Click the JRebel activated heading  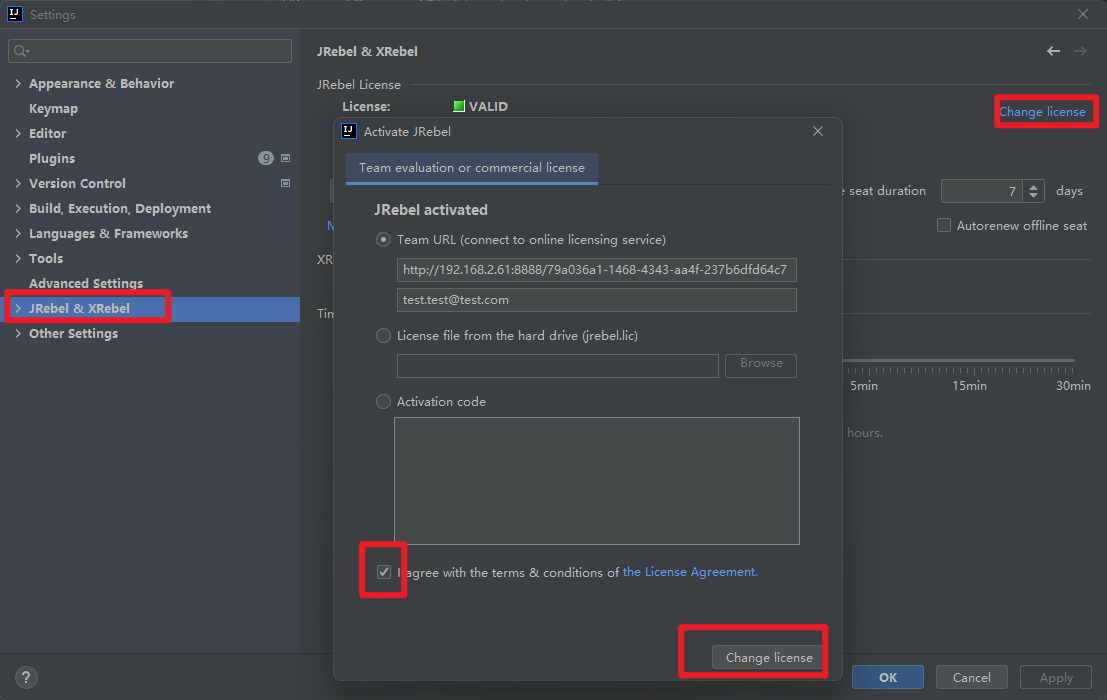point(431,210)
